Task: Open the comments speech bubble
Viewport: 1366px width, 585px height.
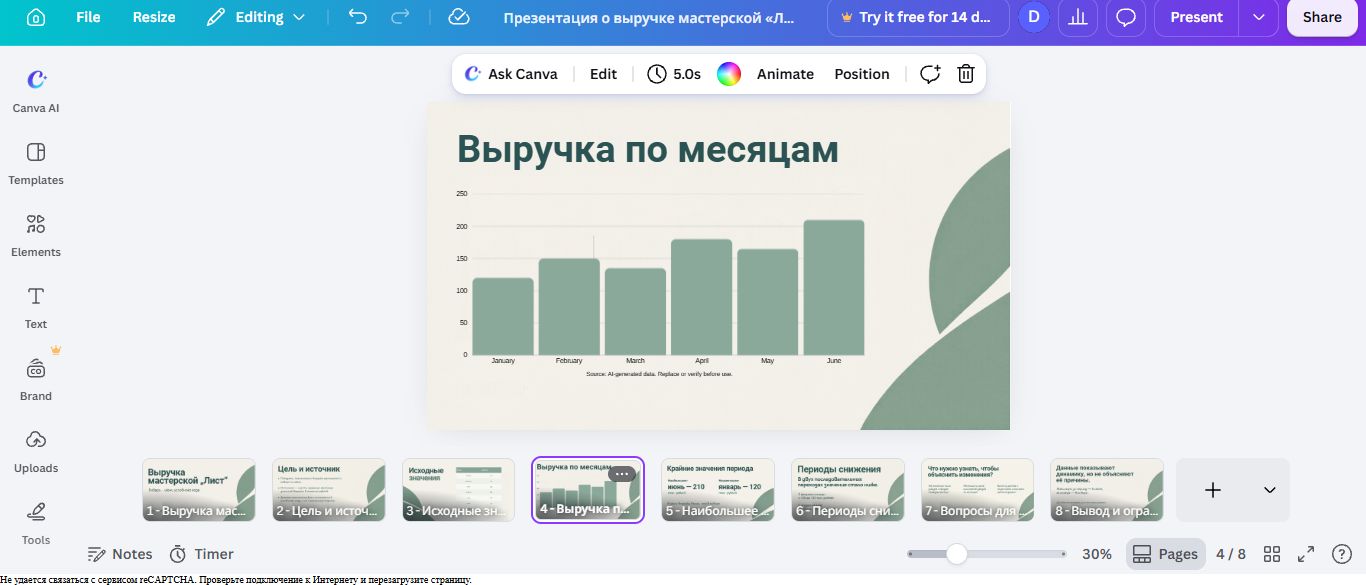Action: (x=1126, y=17)
